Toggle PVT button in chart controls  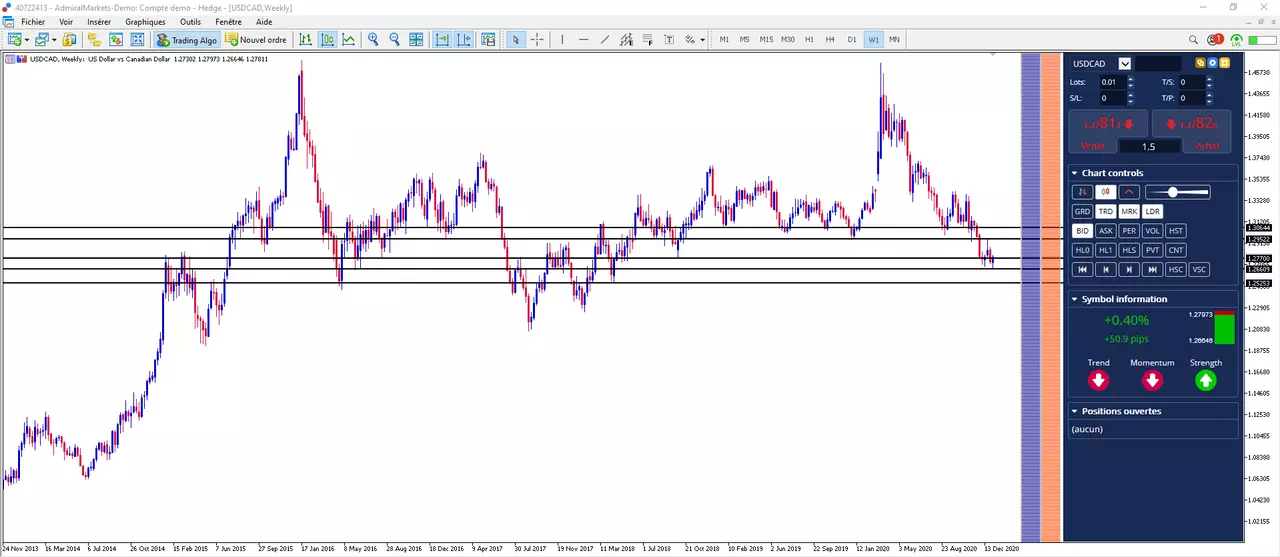1153,250
